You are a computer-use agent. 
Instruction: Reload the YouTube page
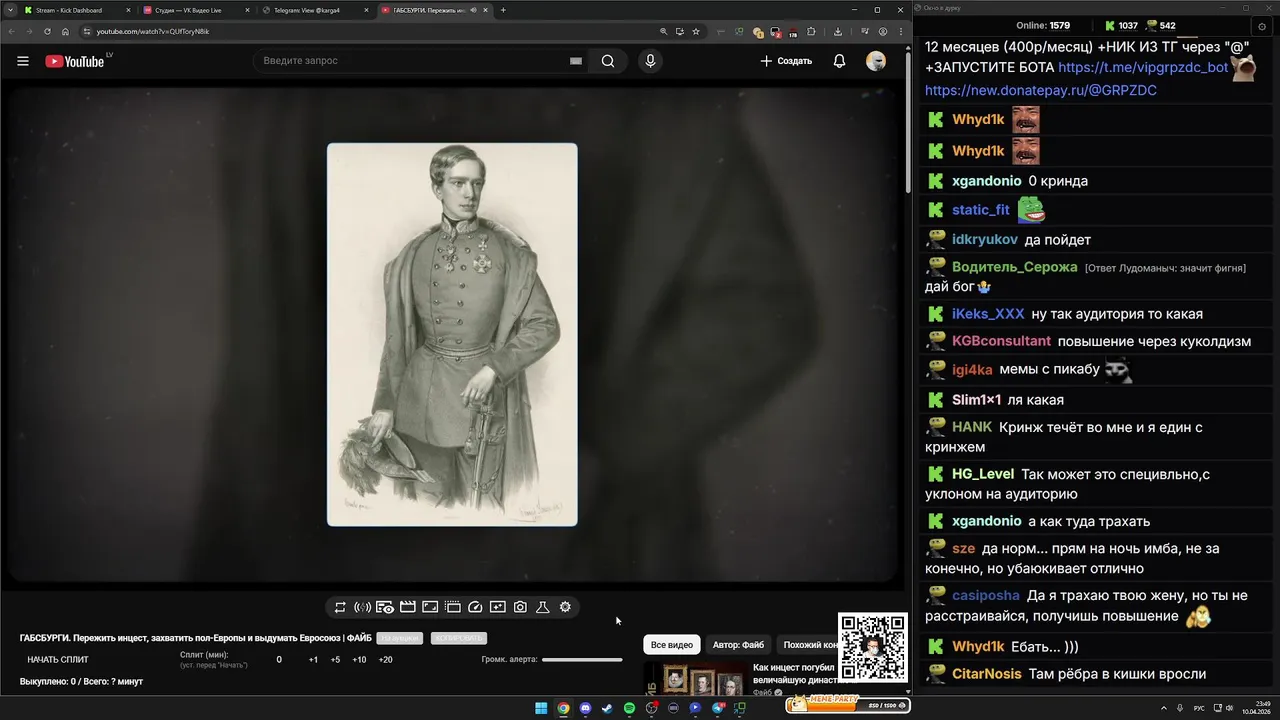47,31
